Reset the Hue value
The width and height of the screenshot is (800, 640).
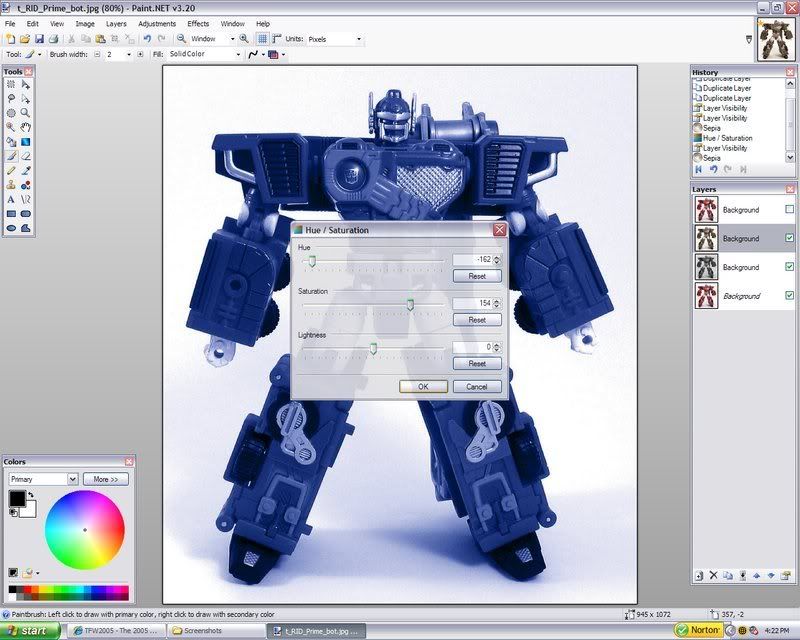coord(477,276)
